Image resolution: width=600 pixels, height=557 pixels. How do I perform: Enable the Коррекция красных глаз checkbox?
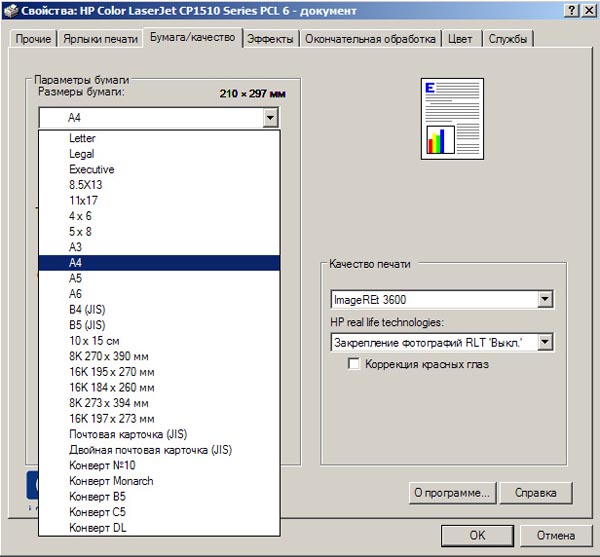coord(354,363)
